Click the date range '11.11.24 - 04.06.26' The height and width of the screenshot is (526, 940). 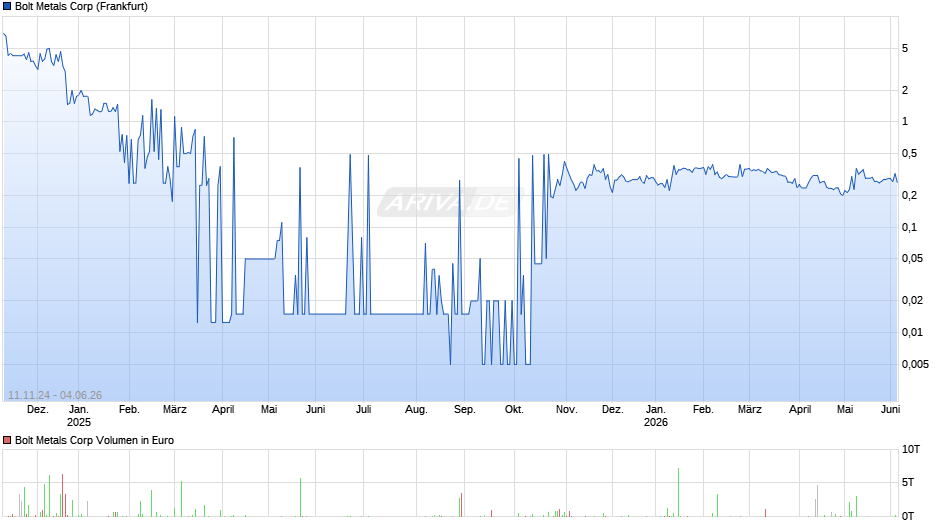(x=55, y=395)
